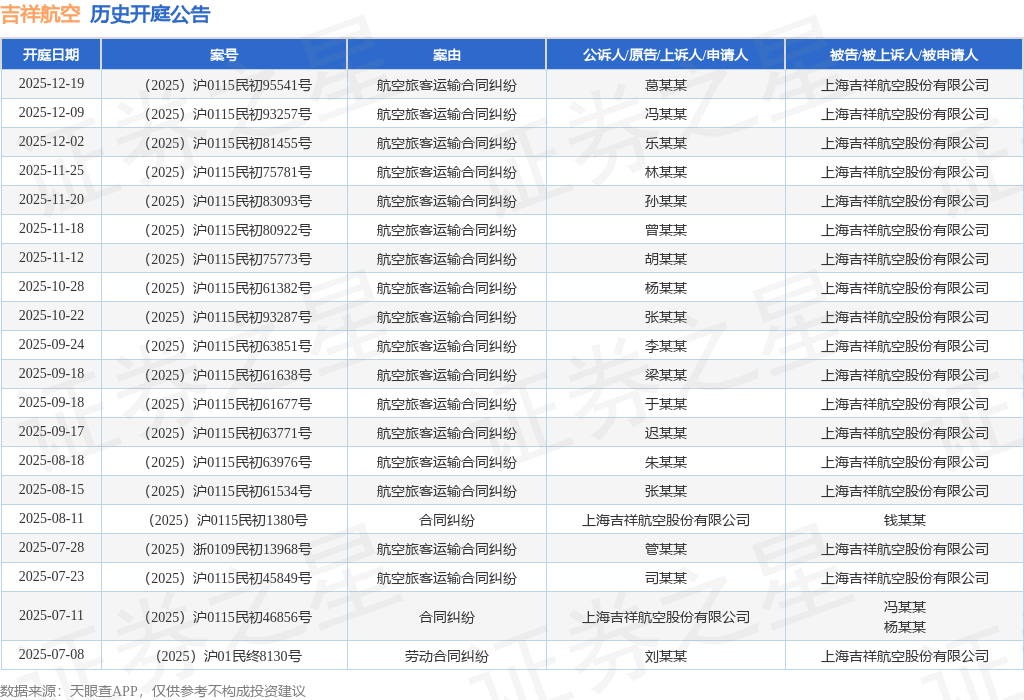
Task: Select plaintiff 李某某
Action: coord(665,346)
